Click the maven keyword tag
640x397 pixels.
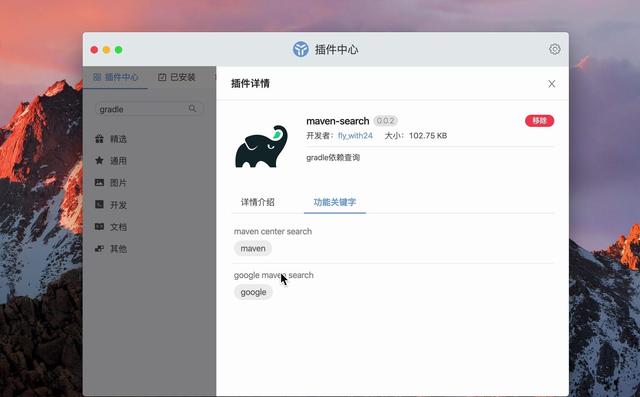253,248
